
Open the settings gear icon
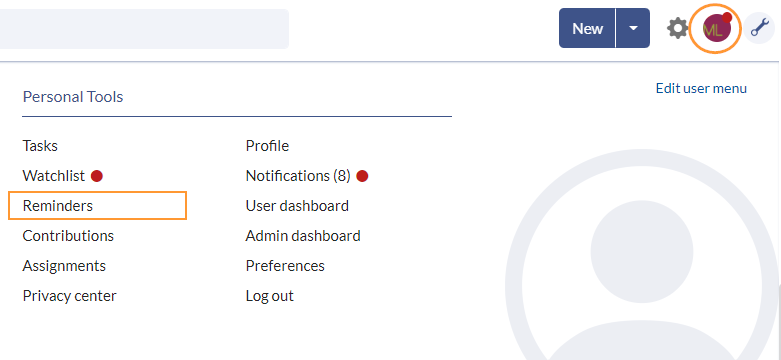(677, 28)
